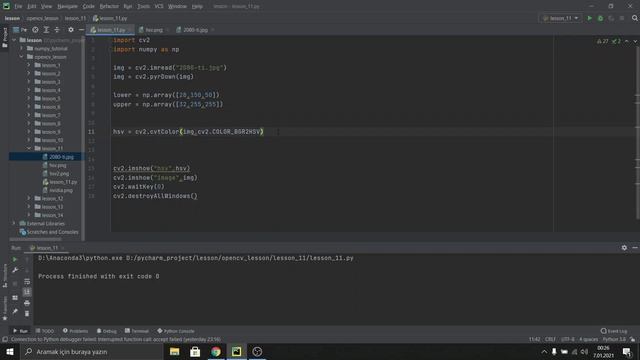Hide the Run panel with minus icon
The width and height of the screenshot is (640, 360).
tap(635, 248)
